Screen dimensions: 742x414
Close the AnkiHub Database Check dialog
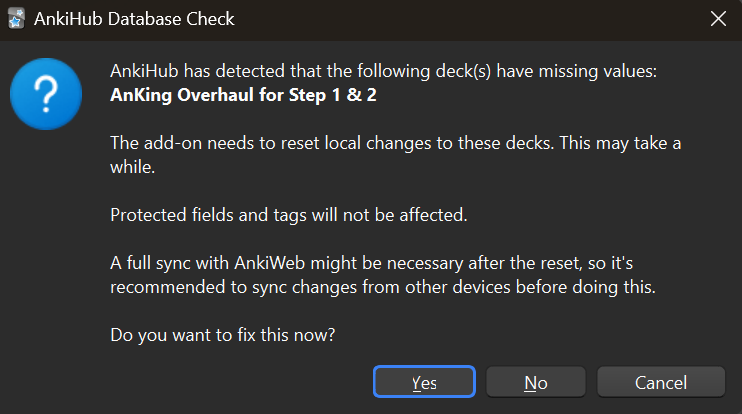718,19
